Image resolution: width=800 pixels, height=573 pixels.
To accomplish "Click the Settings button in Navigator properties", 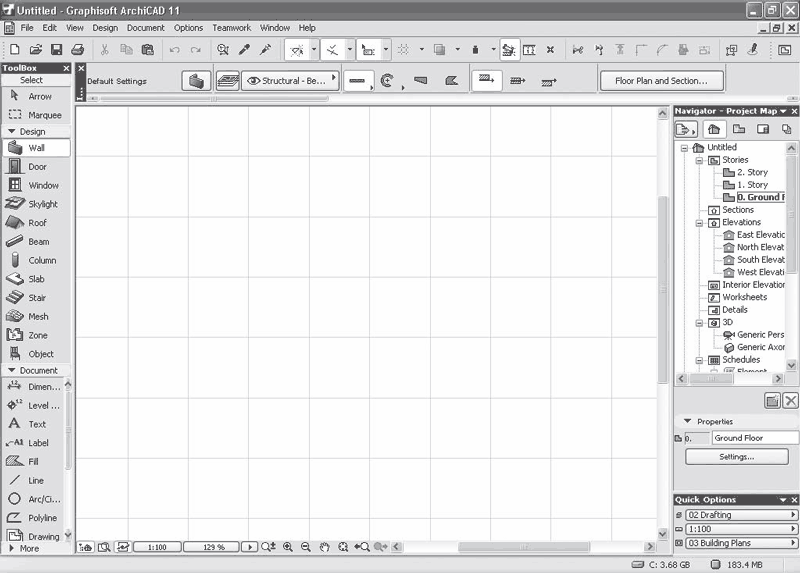I will coord(736,457).
